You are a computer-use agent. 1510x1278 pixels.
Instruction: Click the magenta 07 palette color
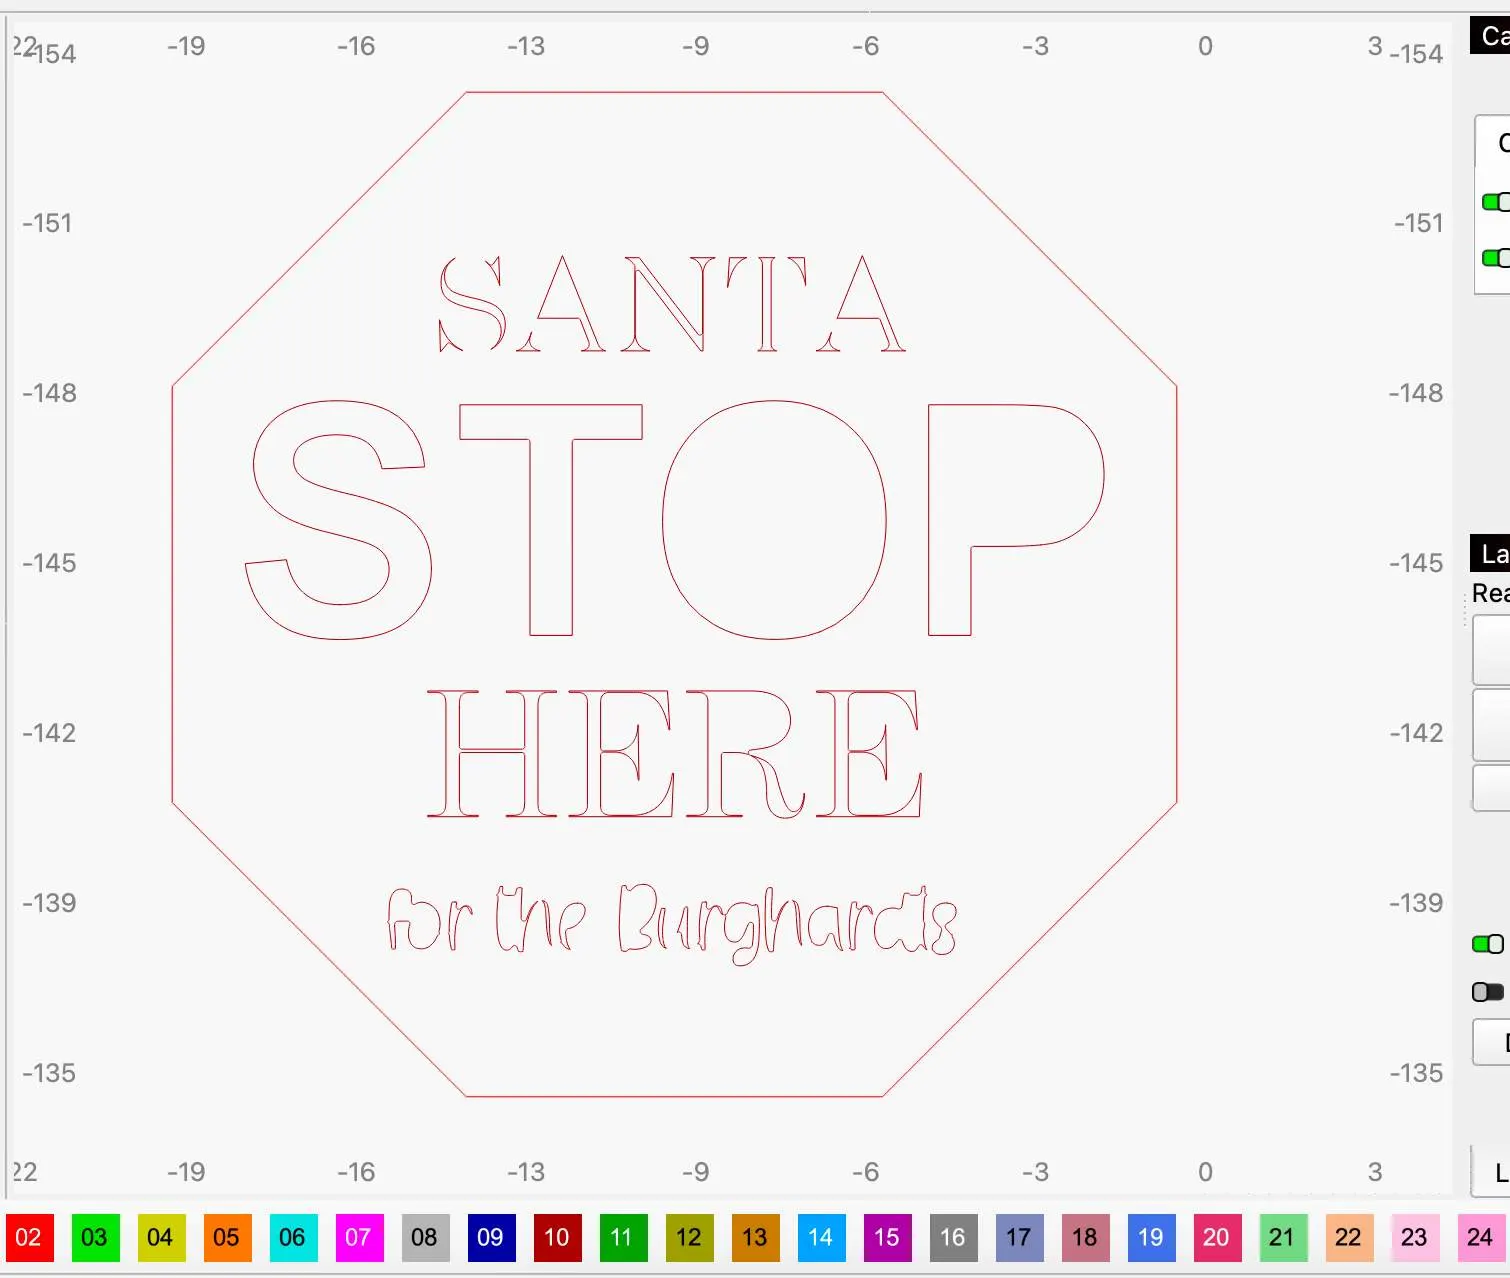pyautogui.click(x=359, y=1237)
